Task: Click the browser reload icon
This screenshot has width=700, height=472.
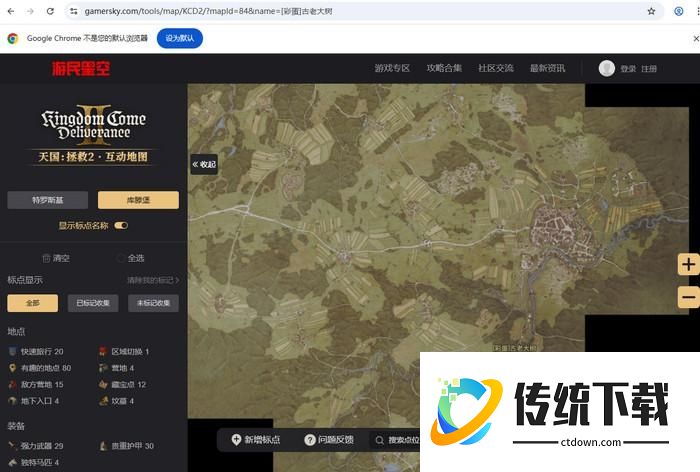Action: click(x=49, y=11)
